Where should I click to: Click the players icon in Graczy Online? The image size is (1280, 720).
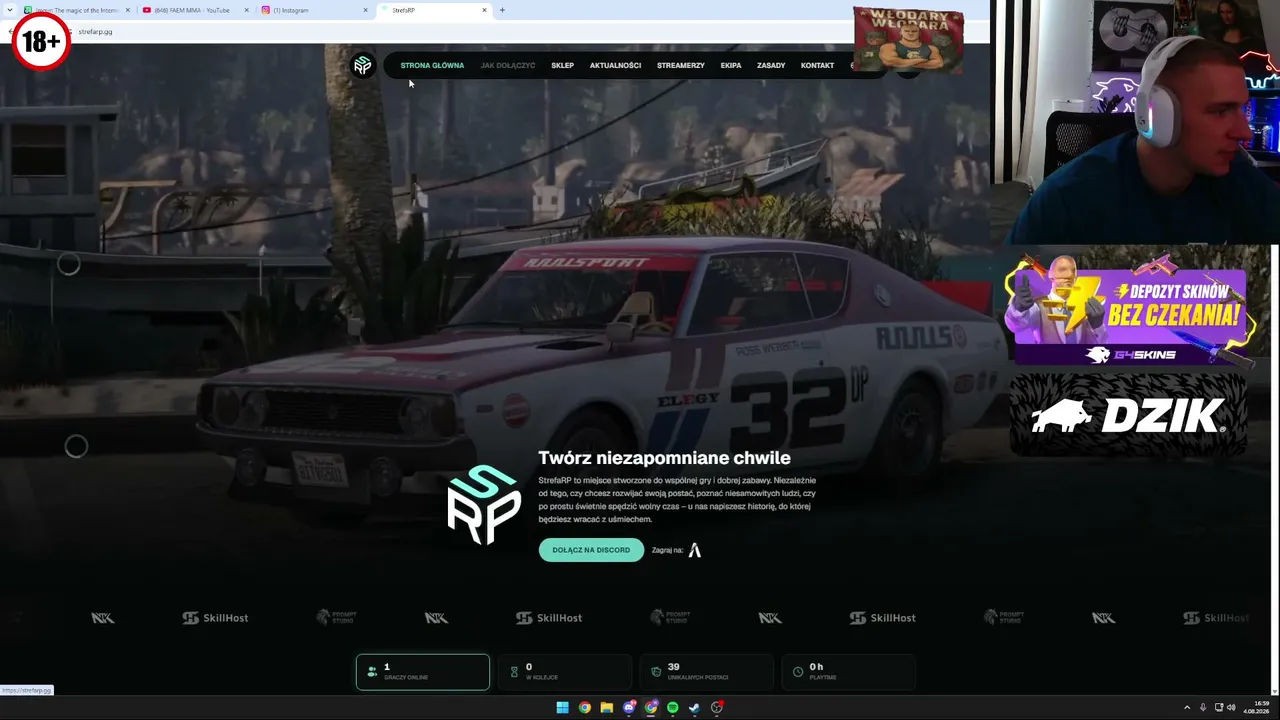point(372,672)
